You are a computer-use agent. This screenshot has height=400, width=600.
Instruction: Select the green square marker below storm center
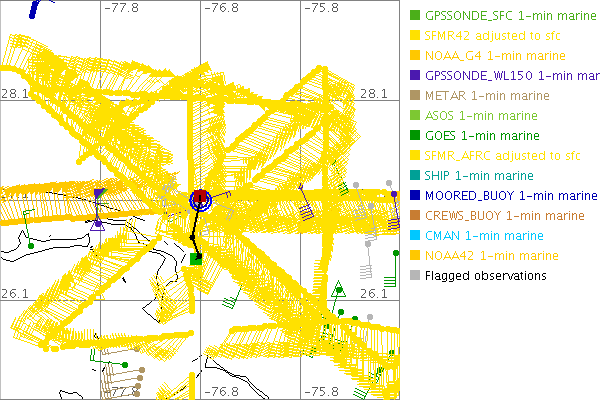pos(196,259)
